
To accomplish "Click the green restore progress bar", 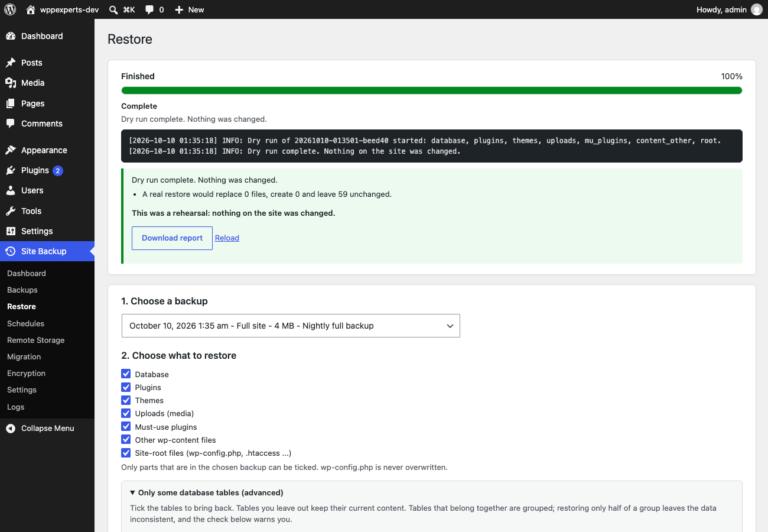I will [432, 91].
